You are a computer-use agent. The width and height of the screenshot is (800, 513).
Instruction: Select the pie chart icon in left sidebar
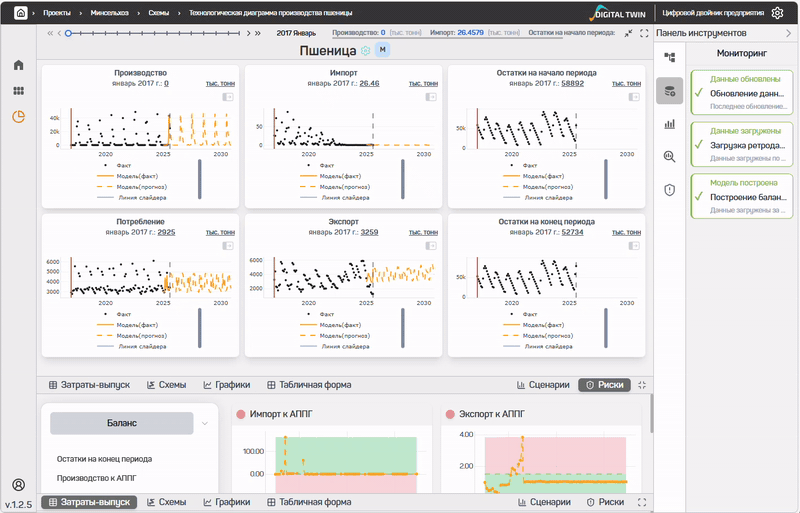(x=18, y=117)
